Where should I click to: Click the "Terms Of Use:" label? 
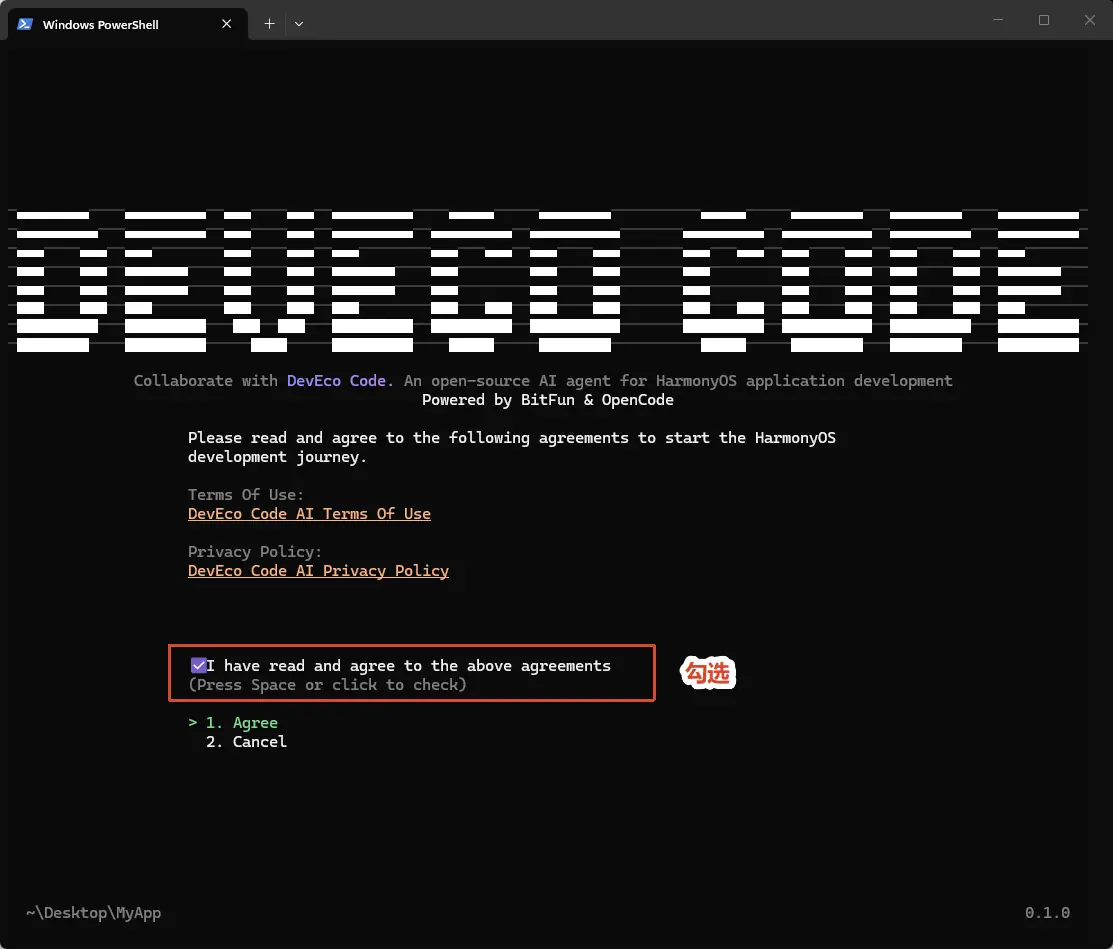(x=246, y=495)
